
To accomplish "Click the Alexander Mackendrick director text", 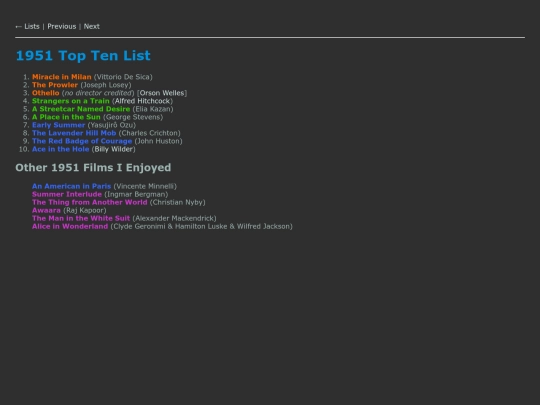I will 174,218.
